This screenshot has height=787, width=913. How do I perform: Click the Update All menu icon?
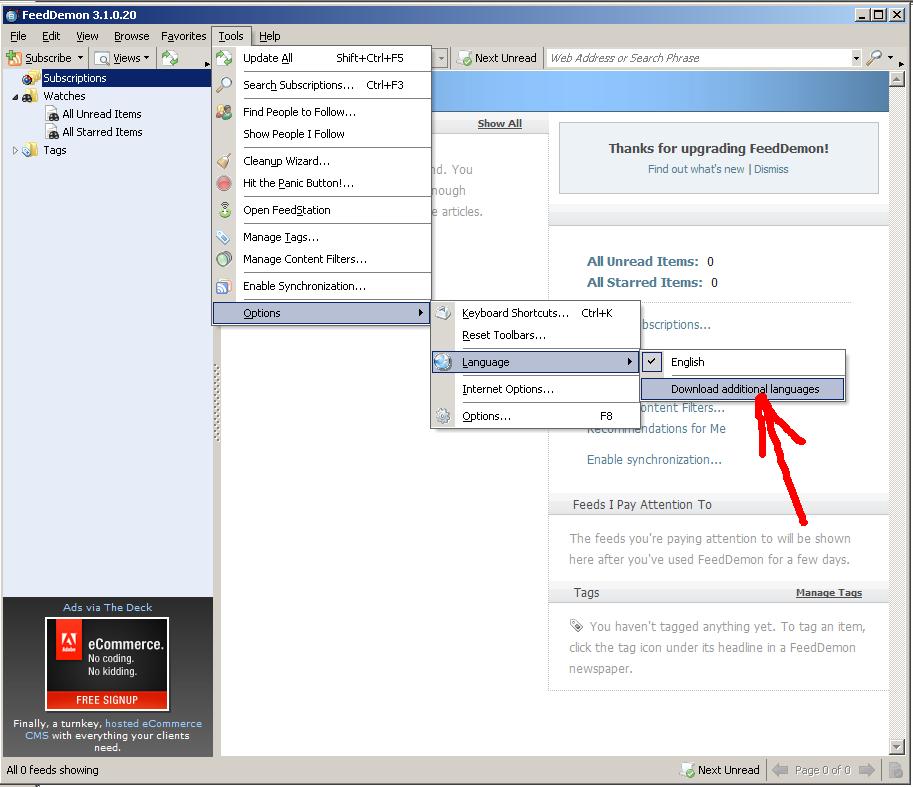point(224,58)
